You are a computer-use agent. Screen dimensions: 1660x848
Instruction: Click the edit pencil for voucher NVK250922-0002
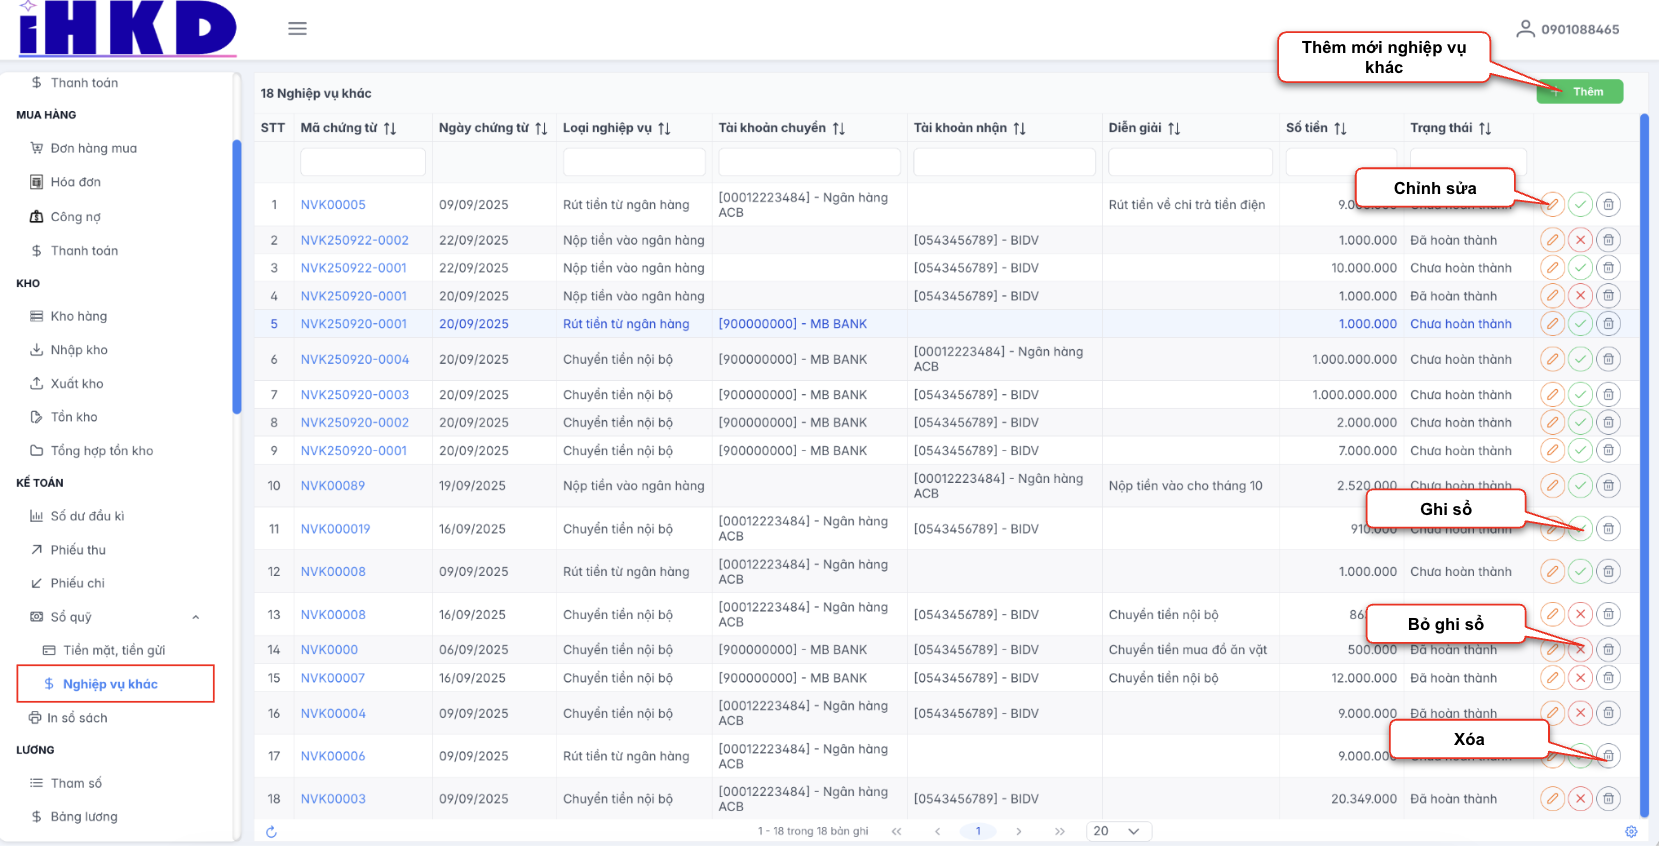pyautogui.click(x=1552, y=240)
